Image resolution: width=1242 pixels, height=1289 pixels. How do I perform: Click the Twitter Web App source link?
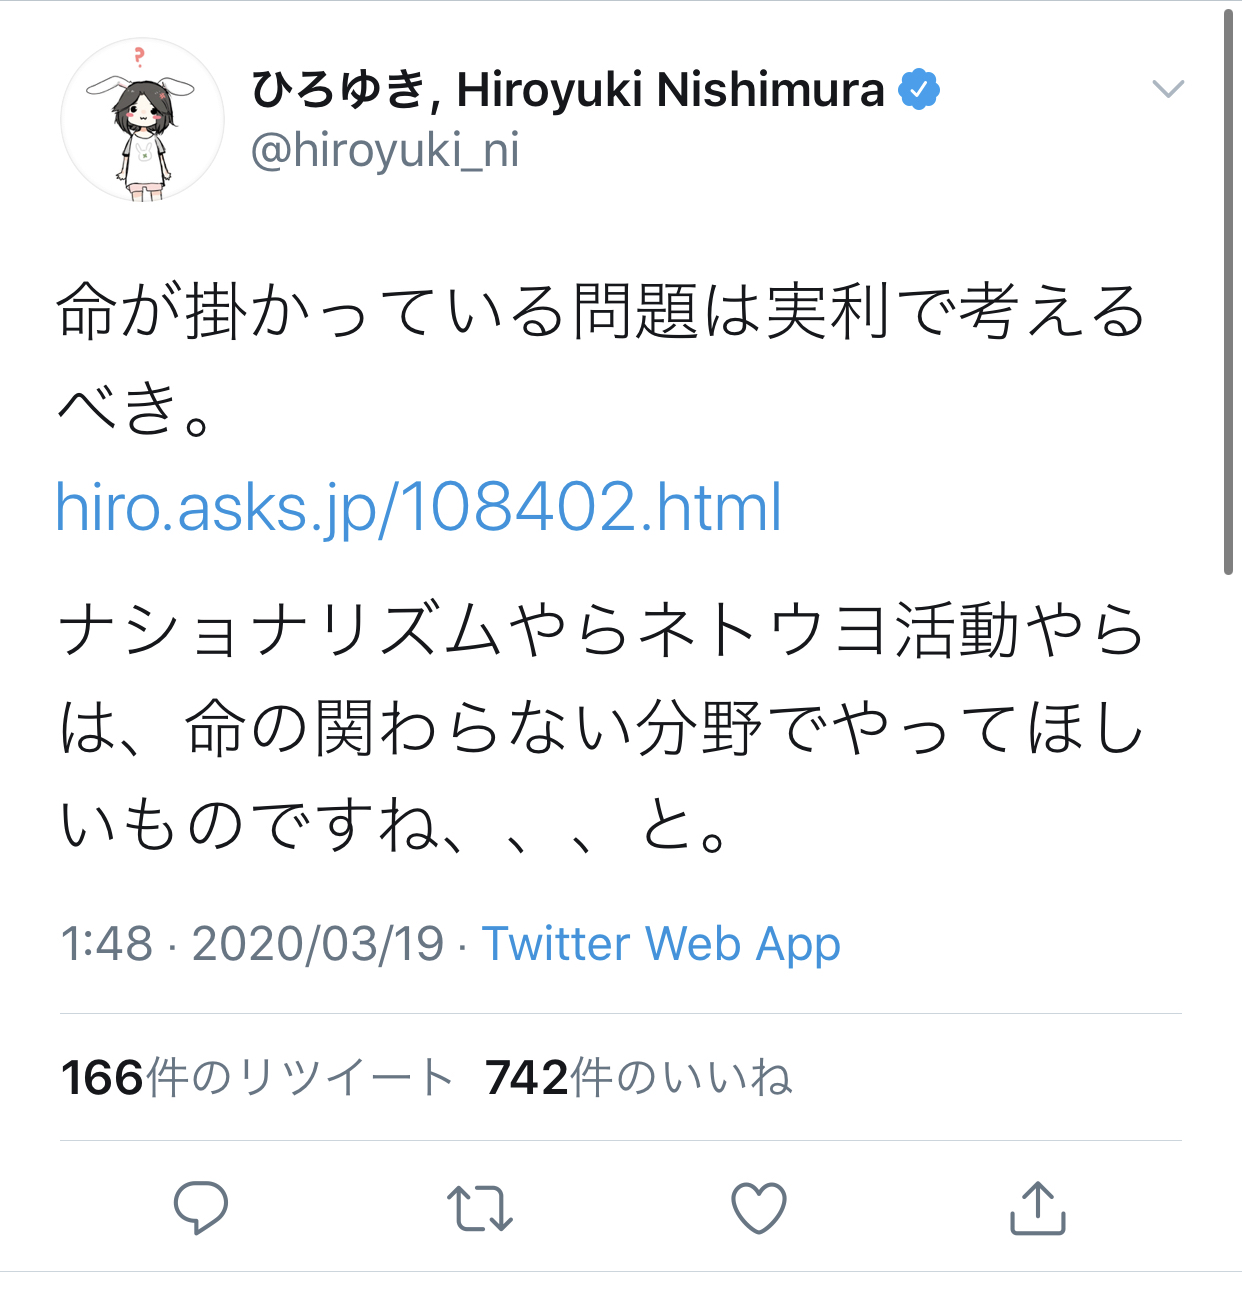[661, 943]
